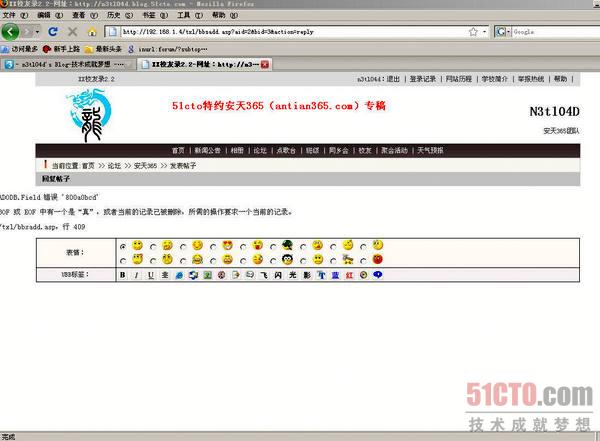600x441 pixels.
Task: Reload the page with the blue refresh icon
Action: [53, 32]
